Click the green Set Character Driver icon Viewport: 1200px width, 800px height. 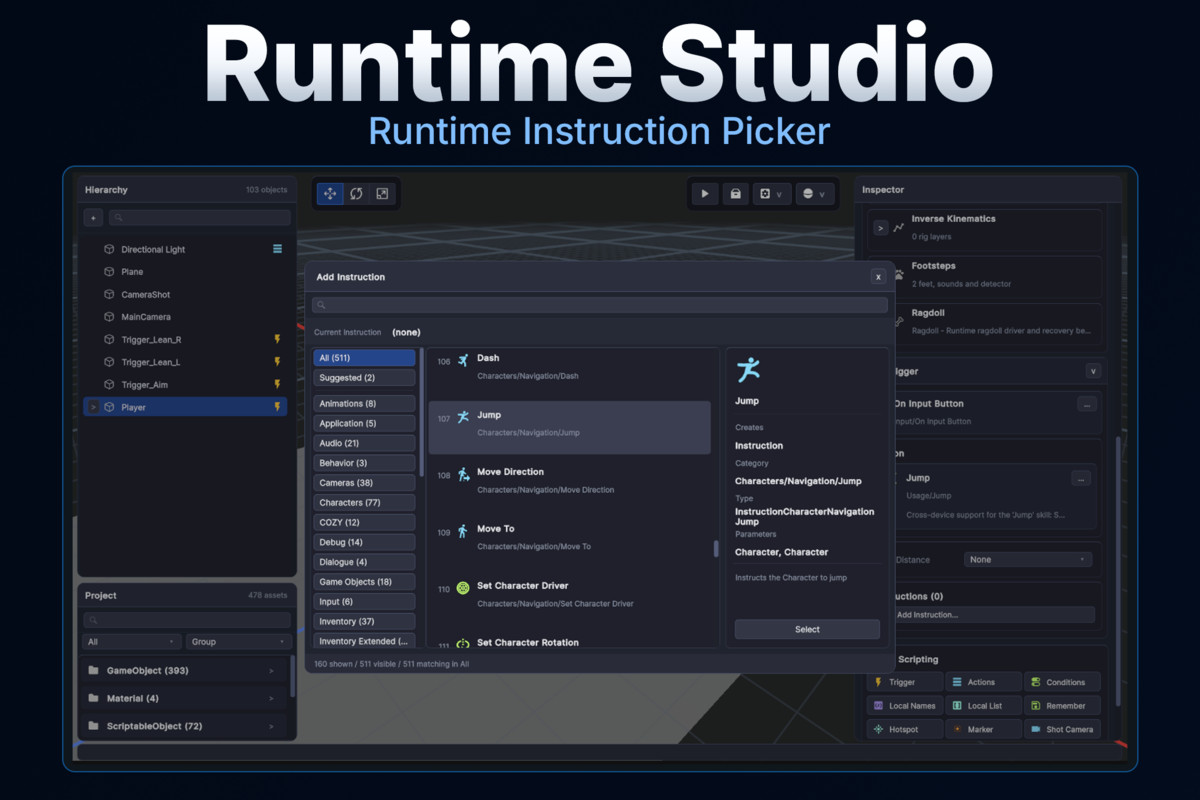tap(463, 588)
